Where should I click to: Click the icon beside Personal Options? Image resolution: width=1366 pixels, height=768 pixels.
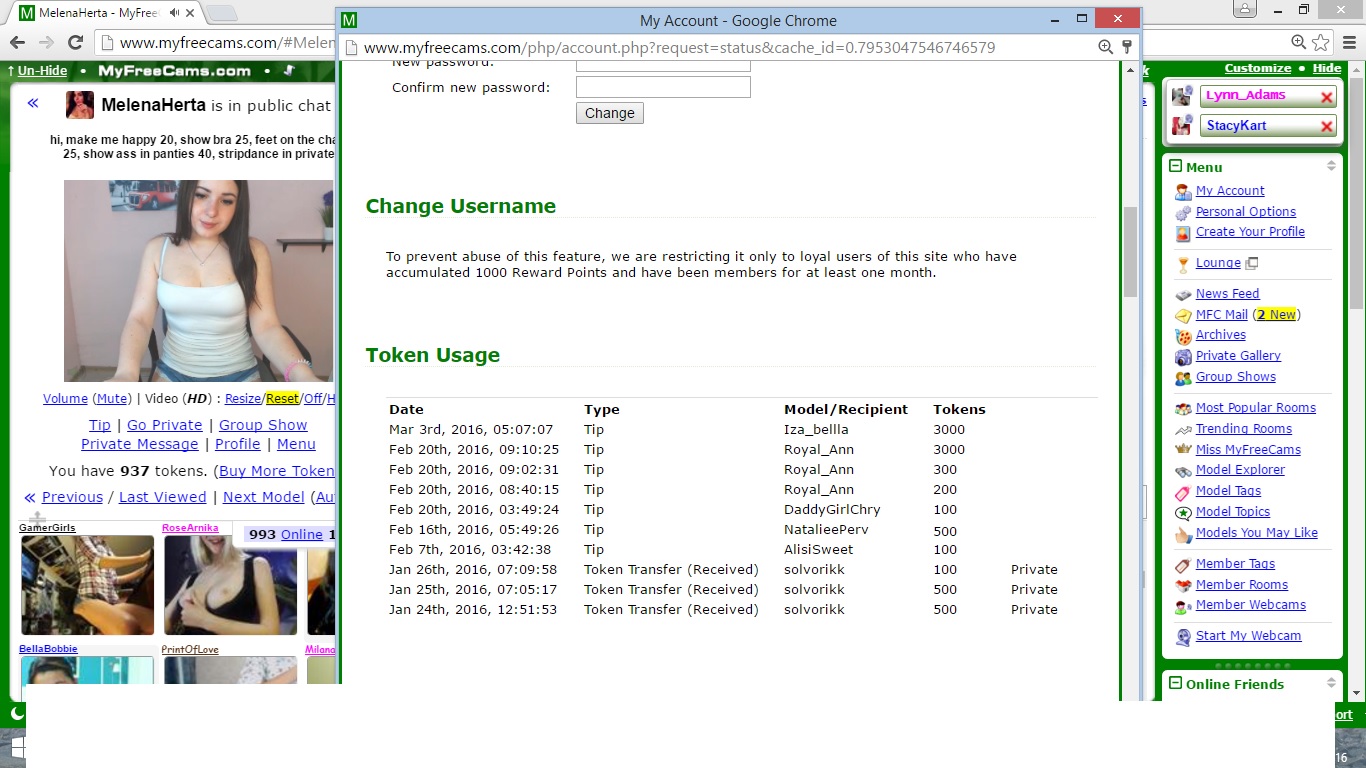(1183, 212)
